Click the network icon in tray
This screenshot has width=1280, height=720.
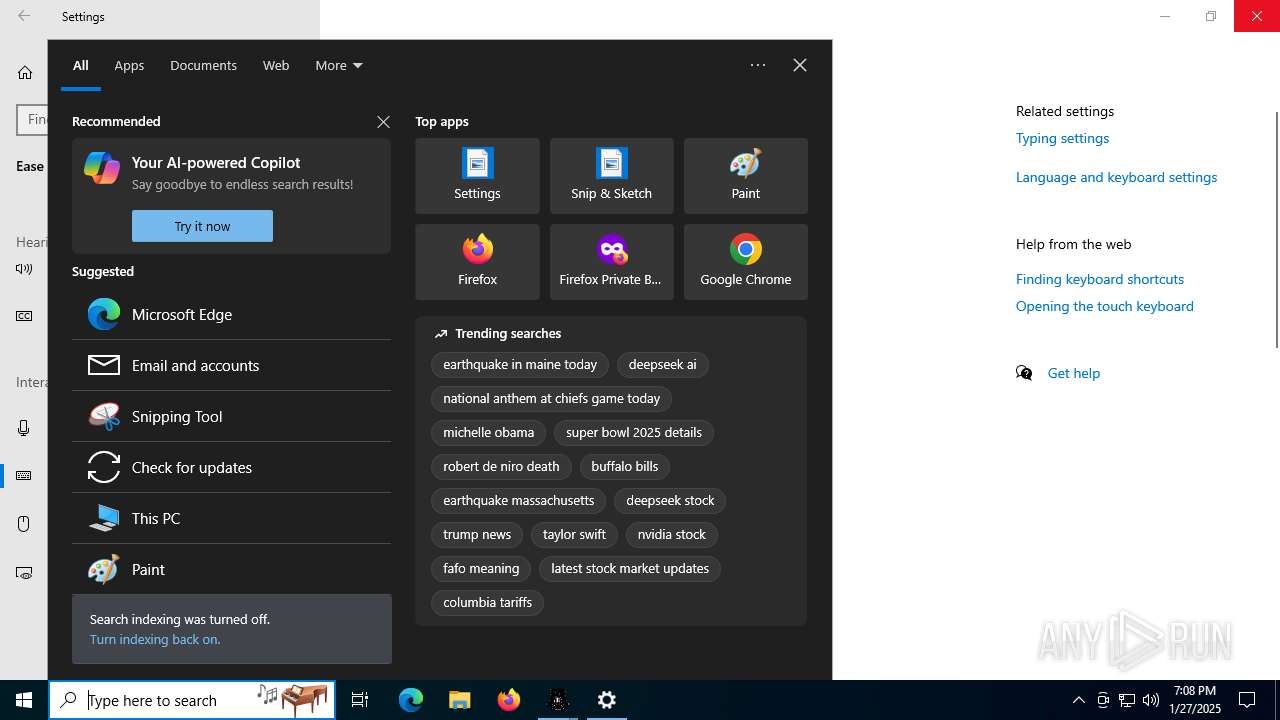(1127, 700)
